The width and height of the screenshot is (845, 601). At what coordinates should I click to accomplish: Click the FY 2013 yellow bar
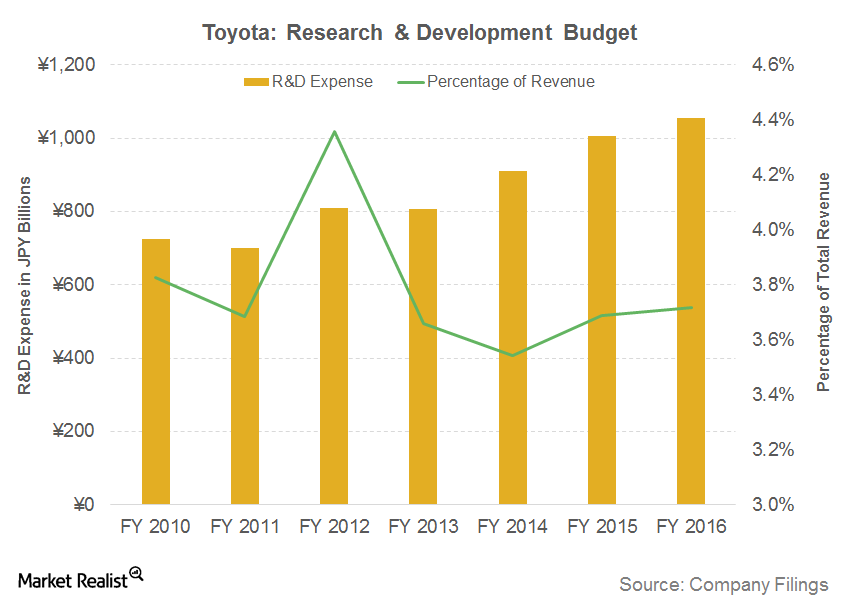(x=423, y=356)
